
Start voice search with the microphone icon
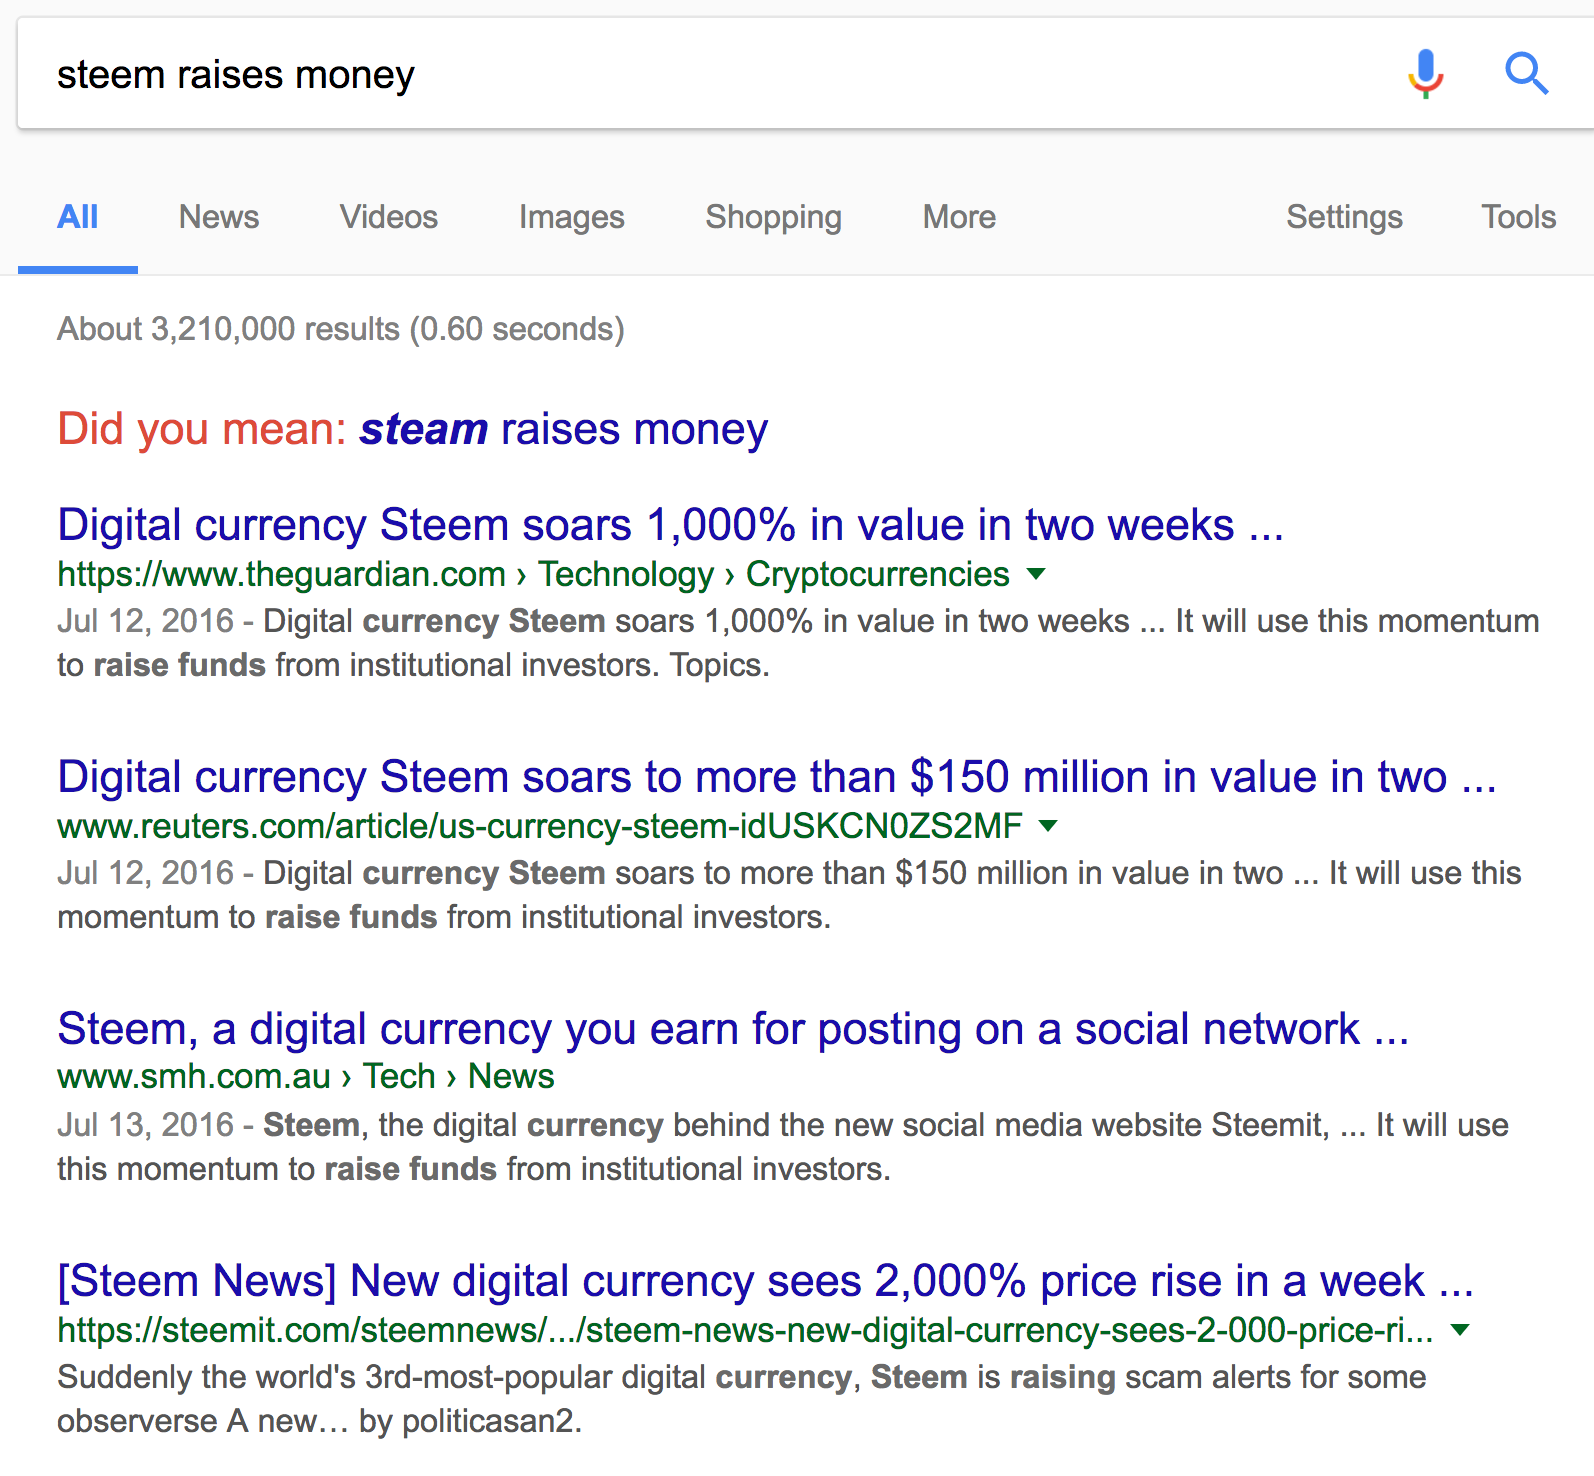(x=1426, y=74)
